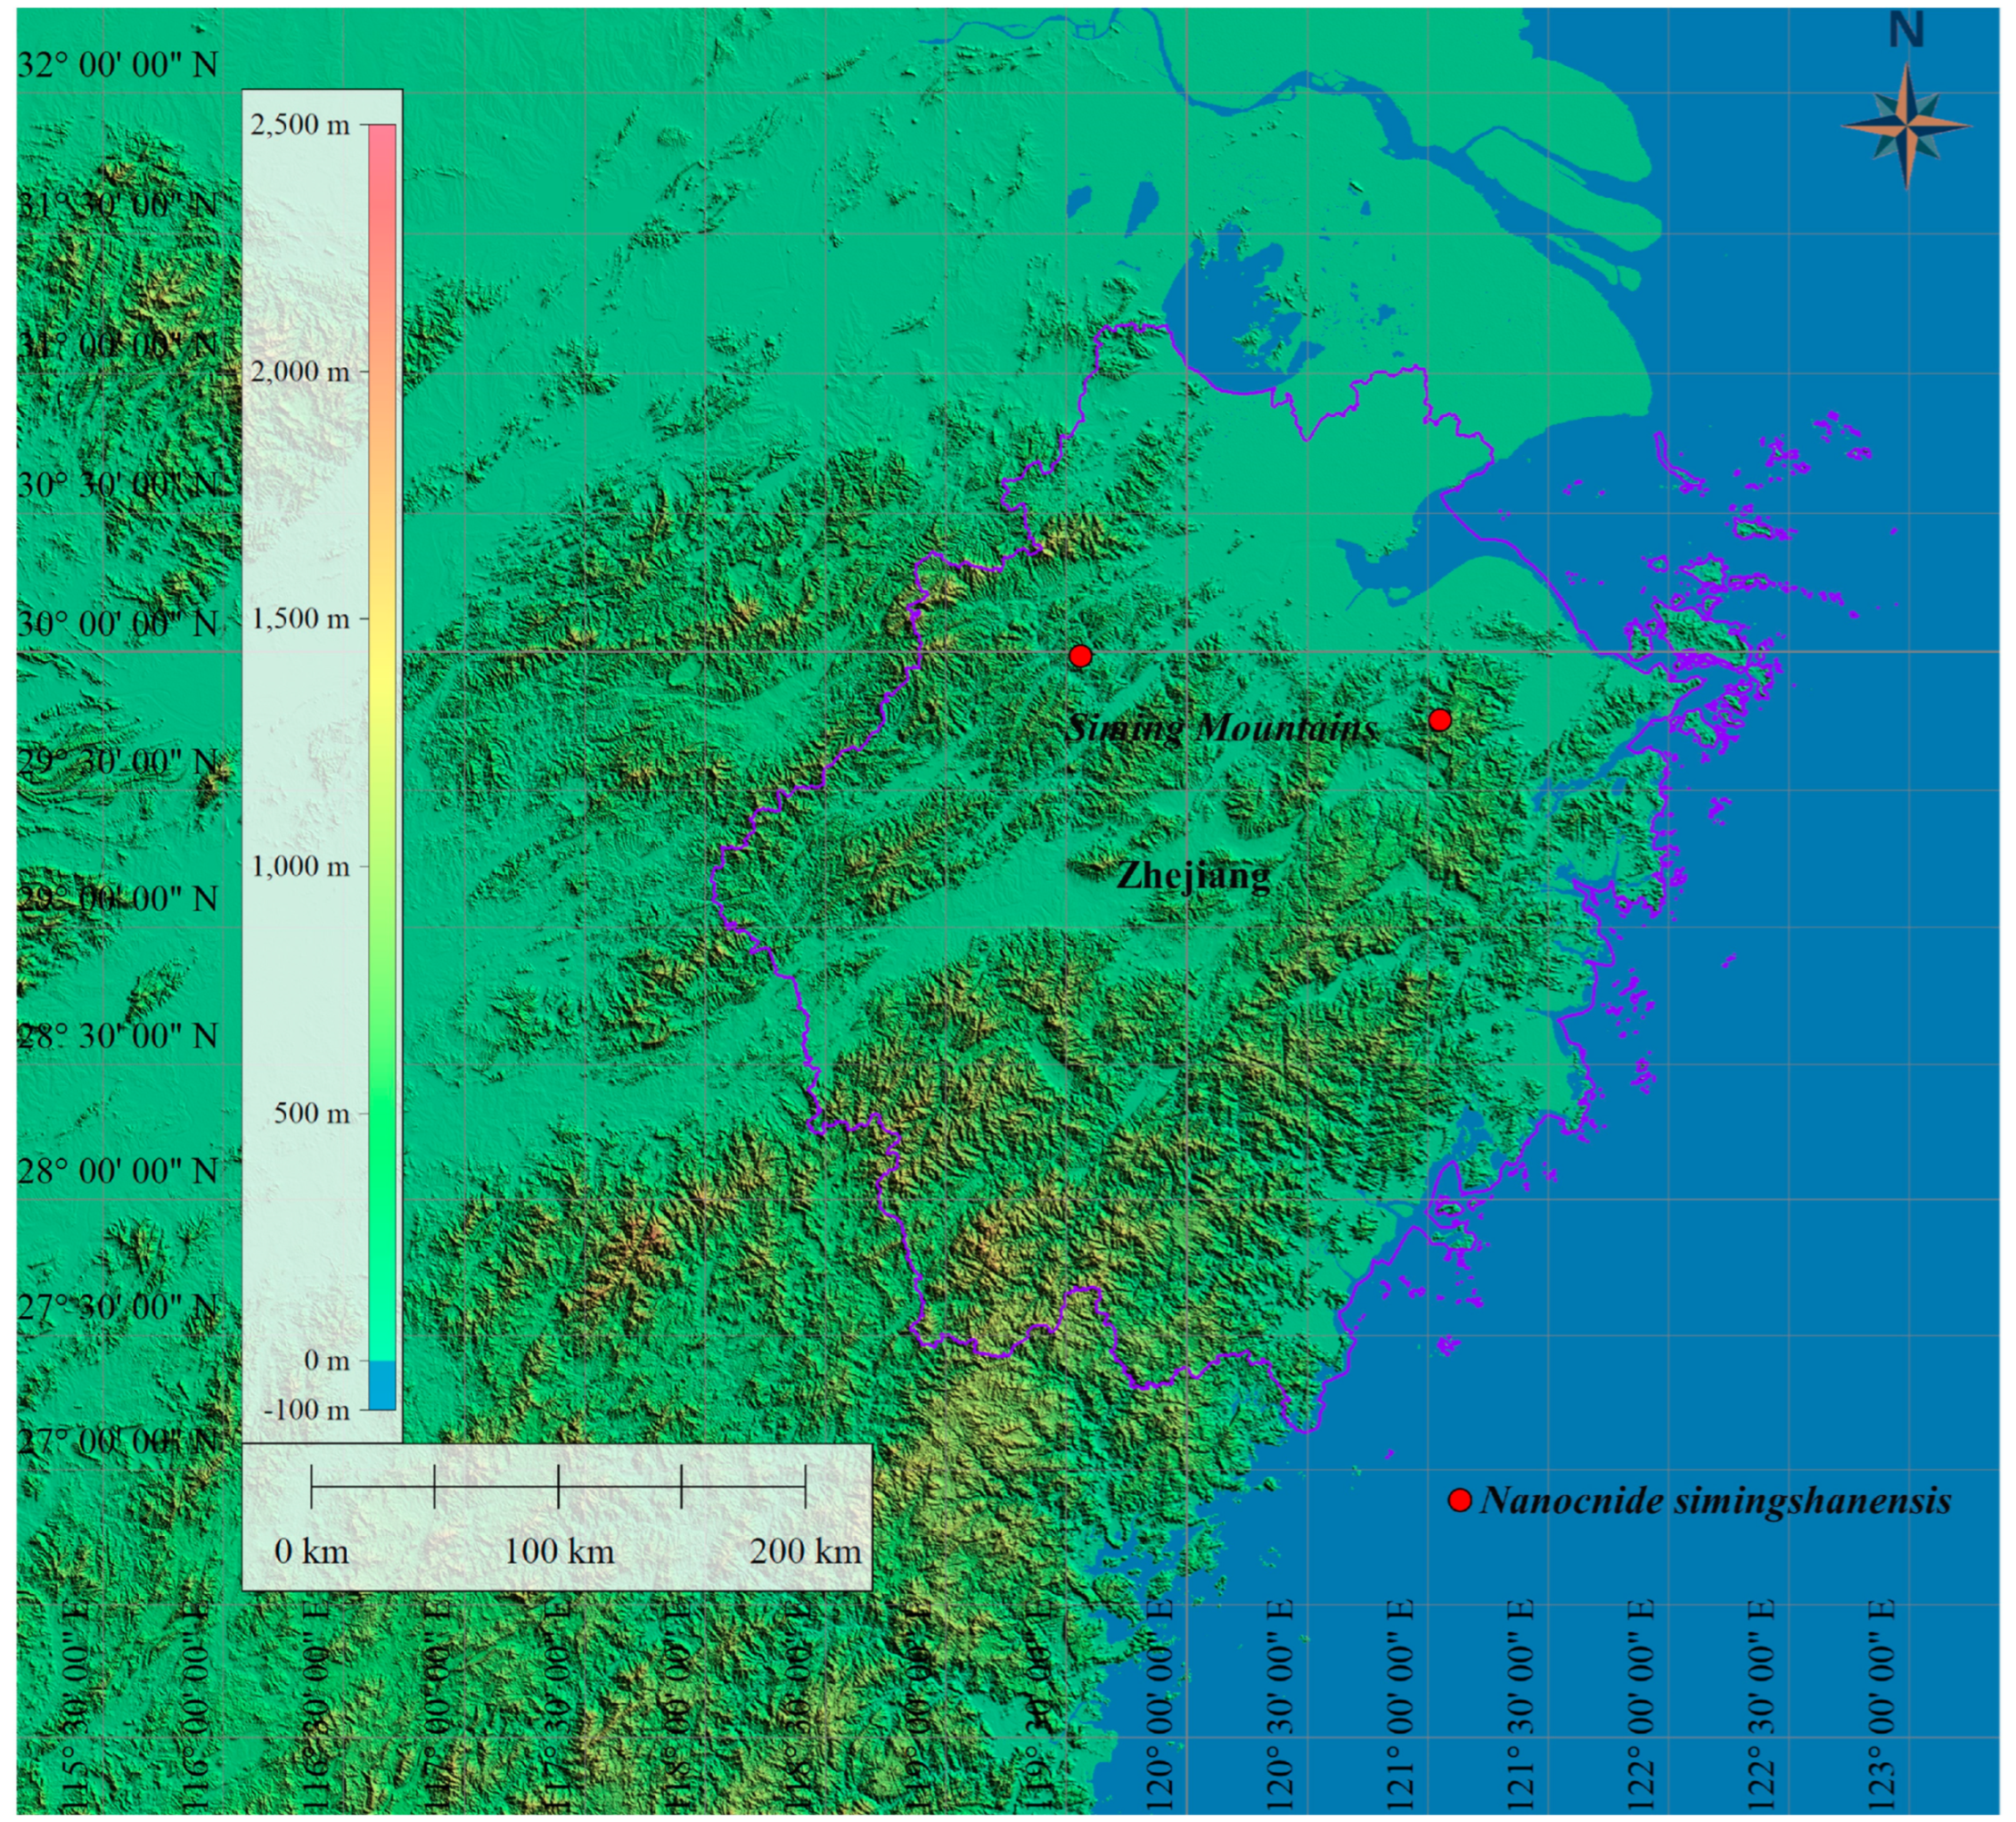Click the 200 km scale bar label
The image size is (2016, 1822).
tap(805, 1551)
